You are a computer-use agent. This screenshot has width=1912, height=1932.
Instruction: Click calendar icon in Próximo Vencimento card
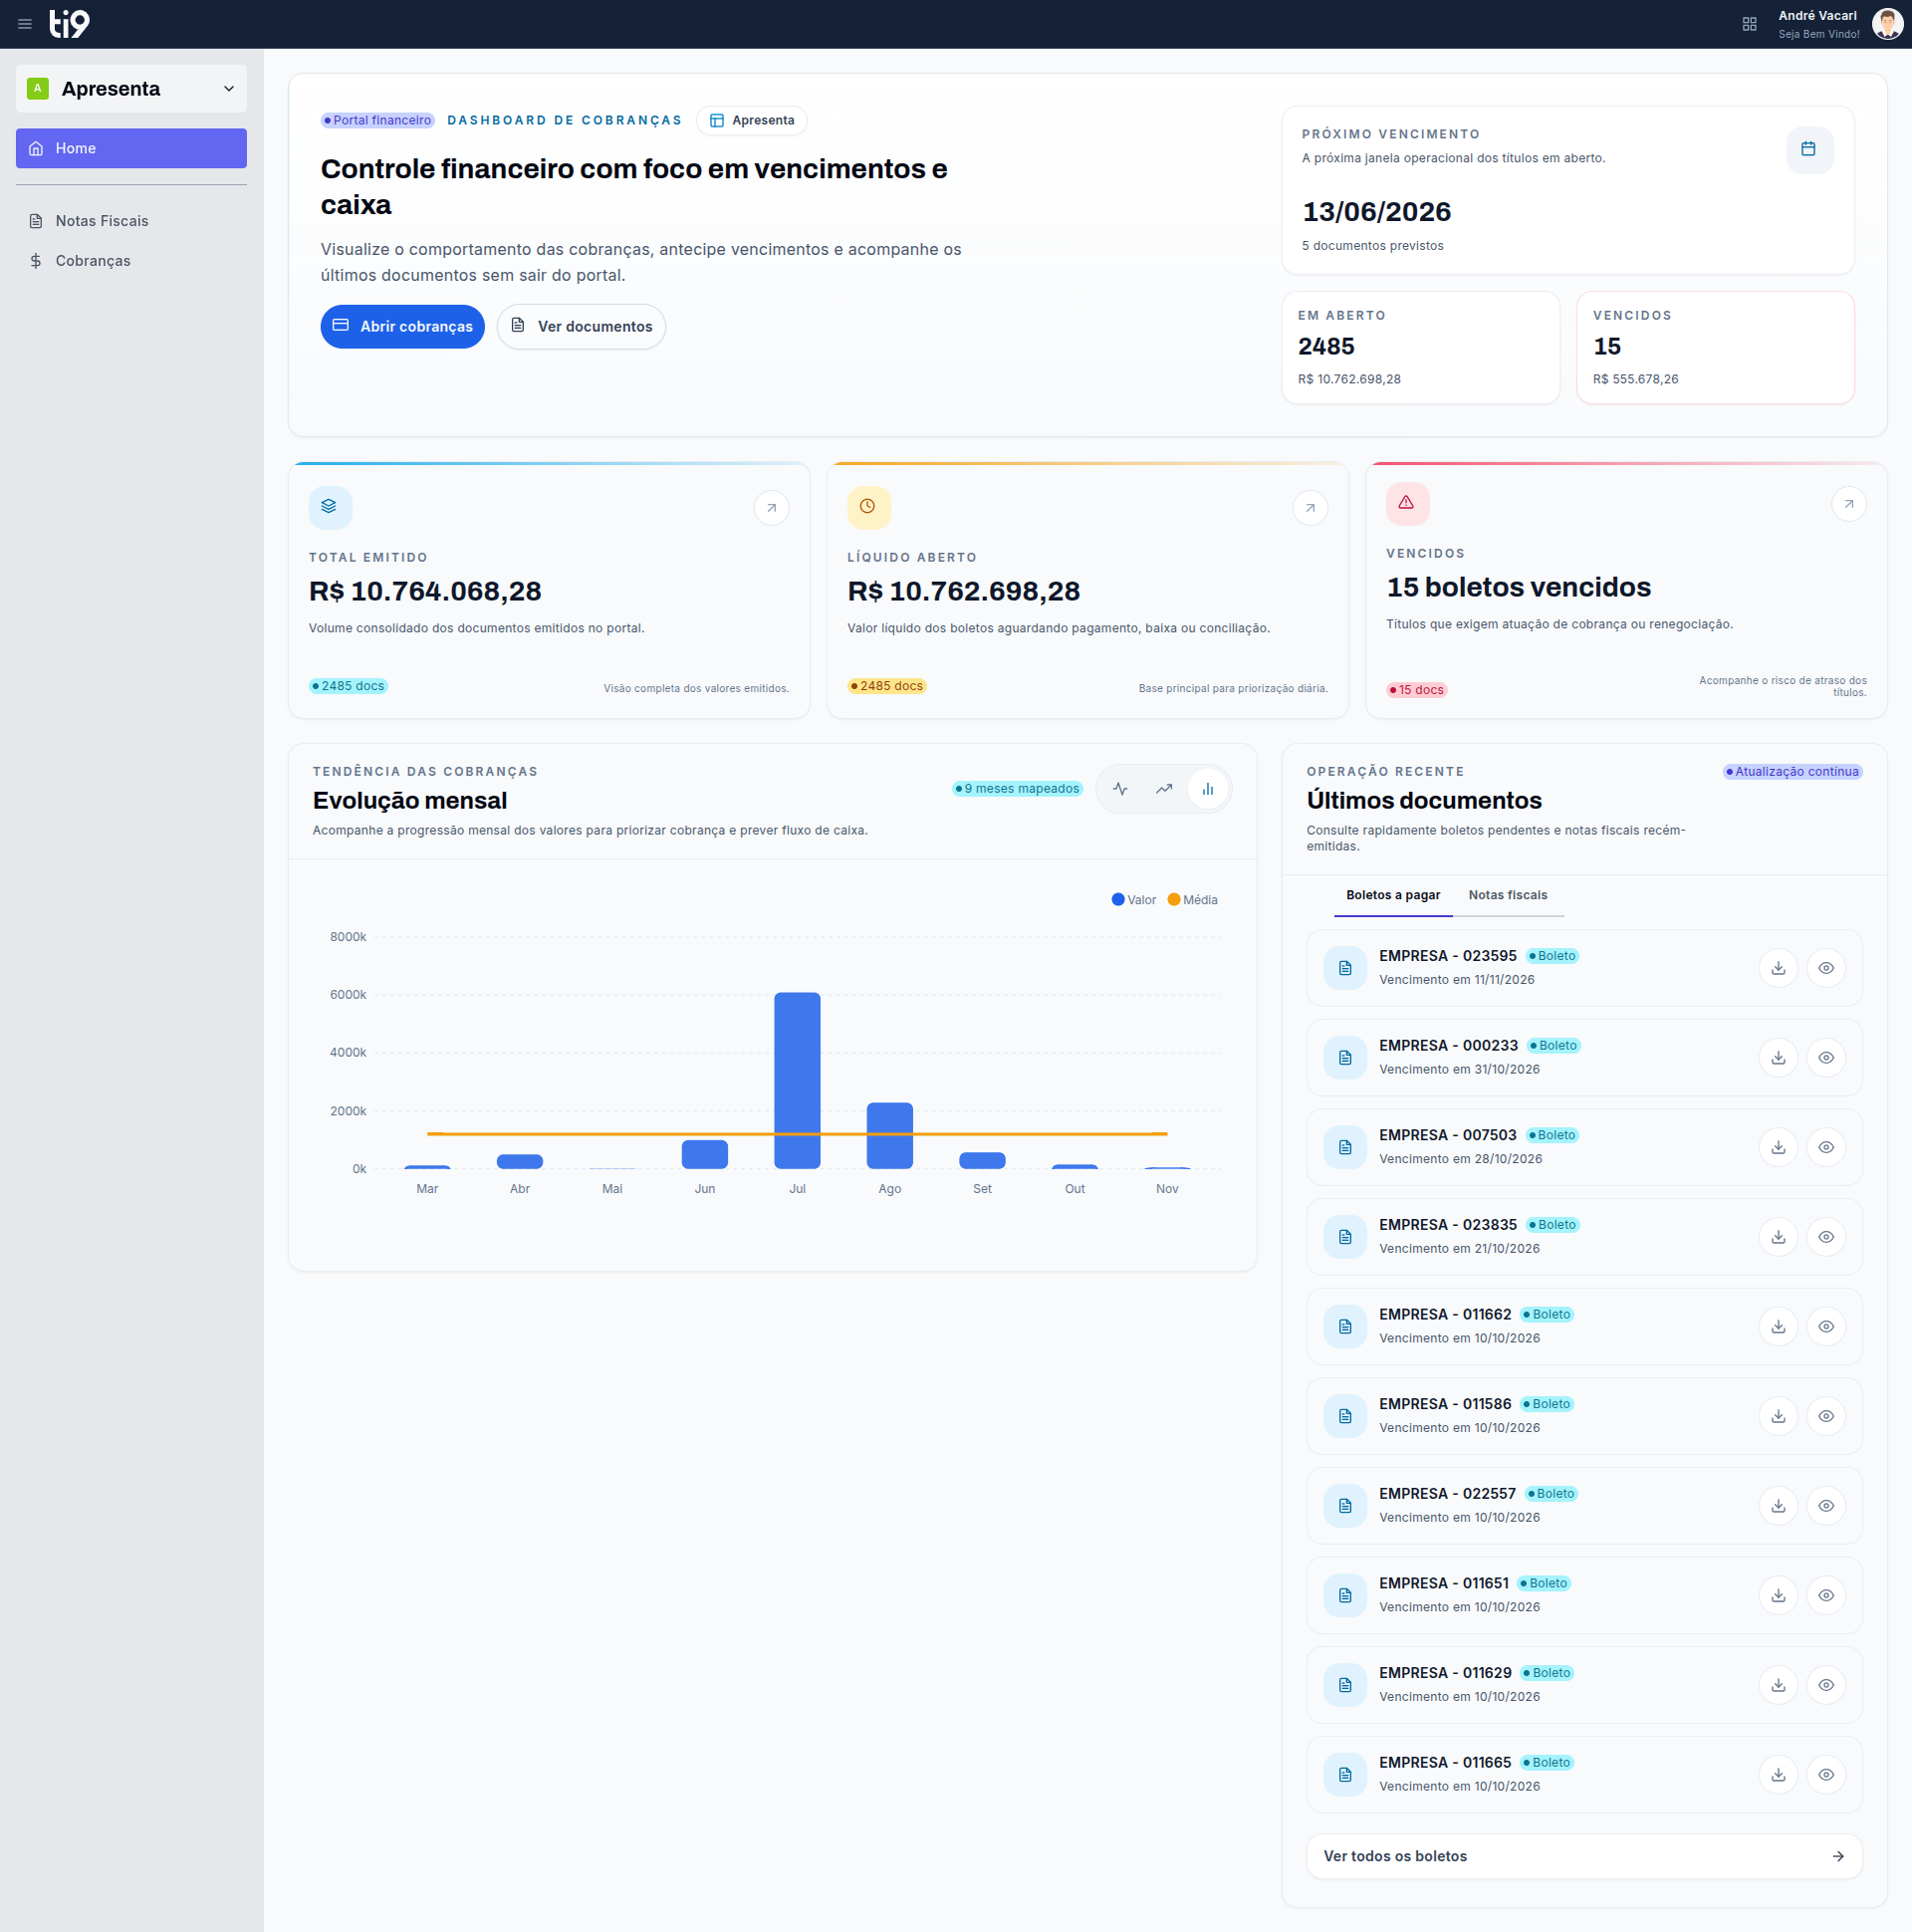tap(1809, 149)
